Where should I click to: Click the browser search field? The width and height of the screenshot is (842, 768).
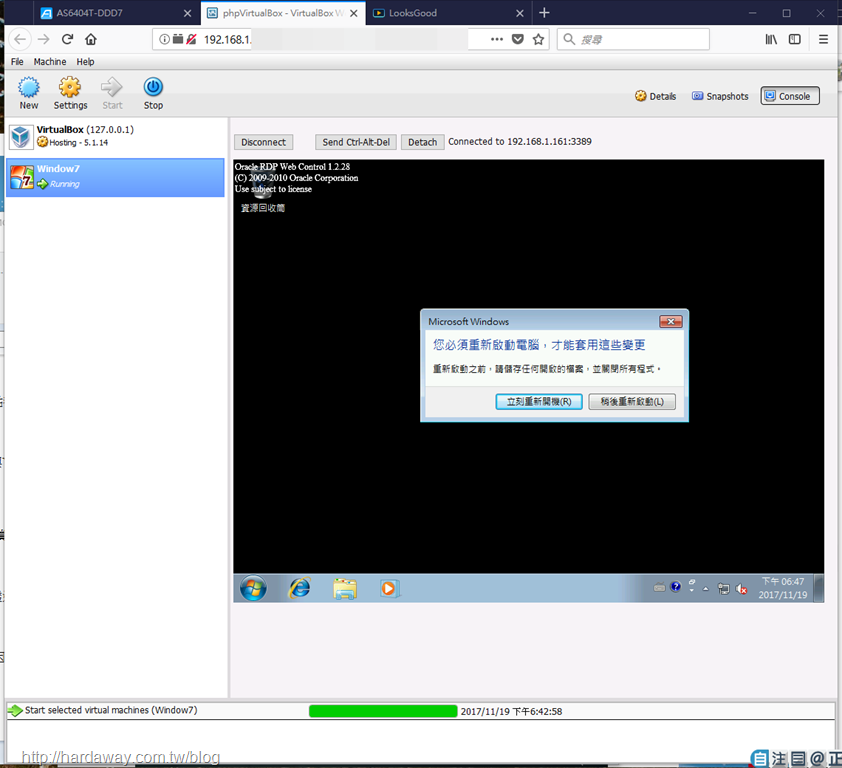(633, 39)
